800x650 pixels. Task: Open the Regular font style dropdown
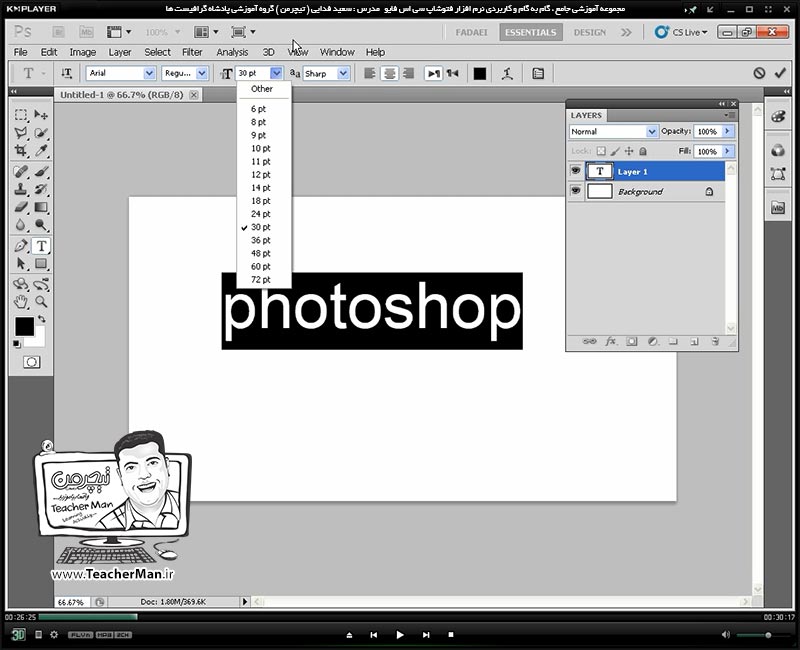pos(202,73)
